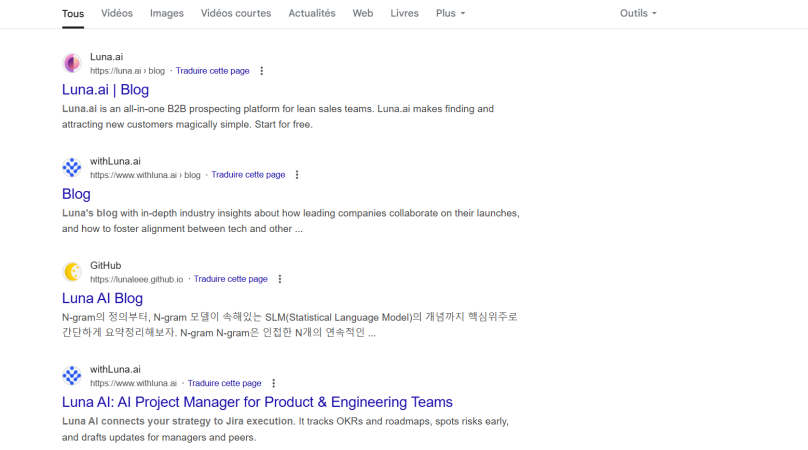Expand the Outils dropdown
The image size is (808, 450).
(x=638, y=13)
